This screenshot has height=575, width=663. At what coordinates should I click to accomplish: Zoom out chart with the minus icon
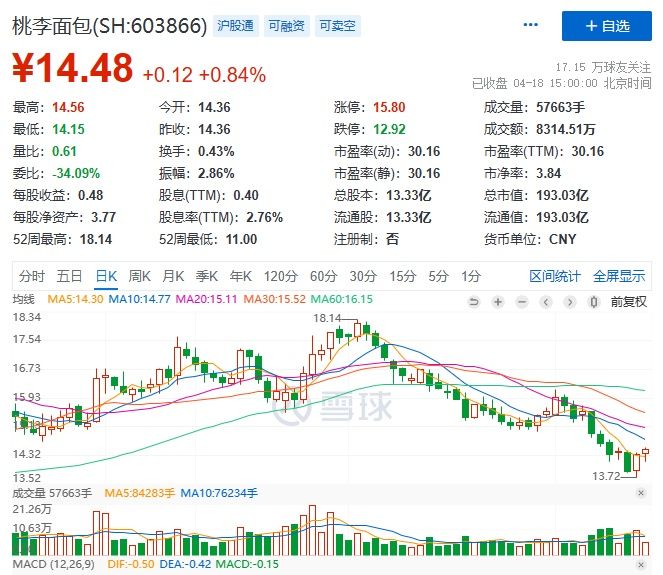click(522, 302)
